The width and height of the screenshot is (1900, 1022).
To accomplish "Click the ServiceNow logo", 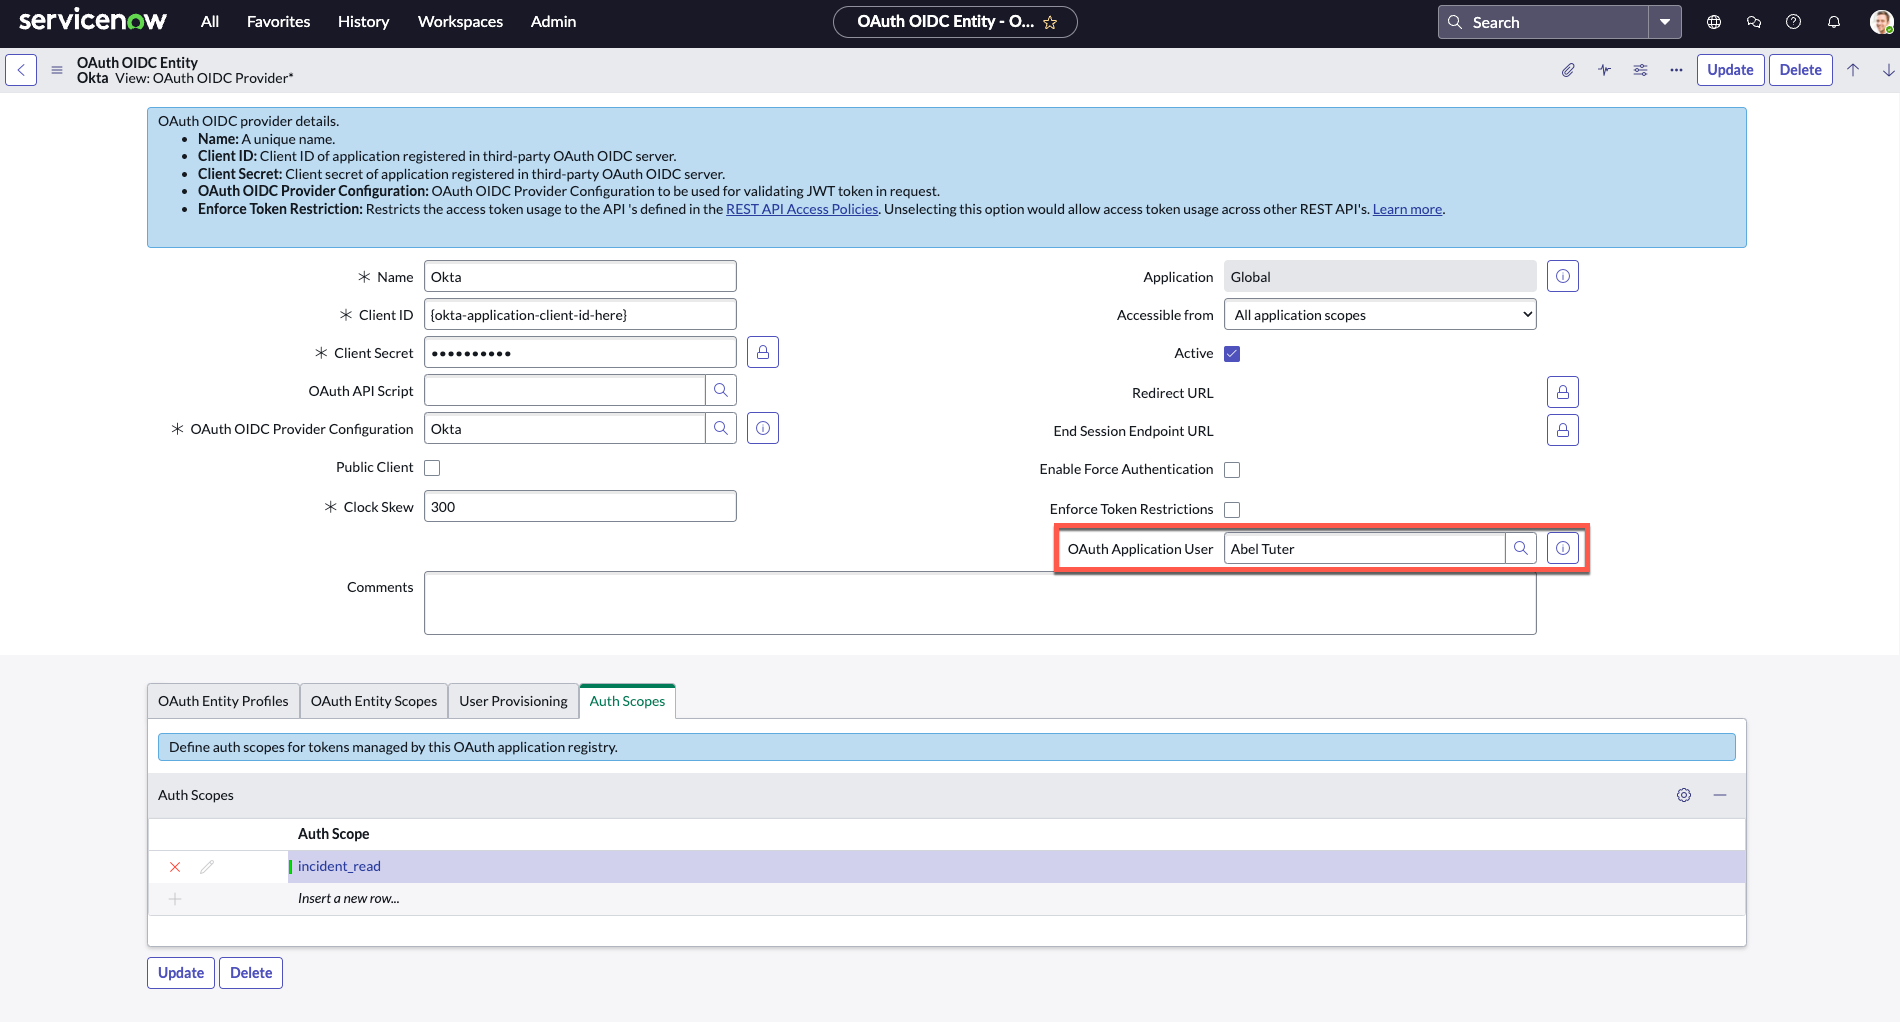I will click(93, 20).
